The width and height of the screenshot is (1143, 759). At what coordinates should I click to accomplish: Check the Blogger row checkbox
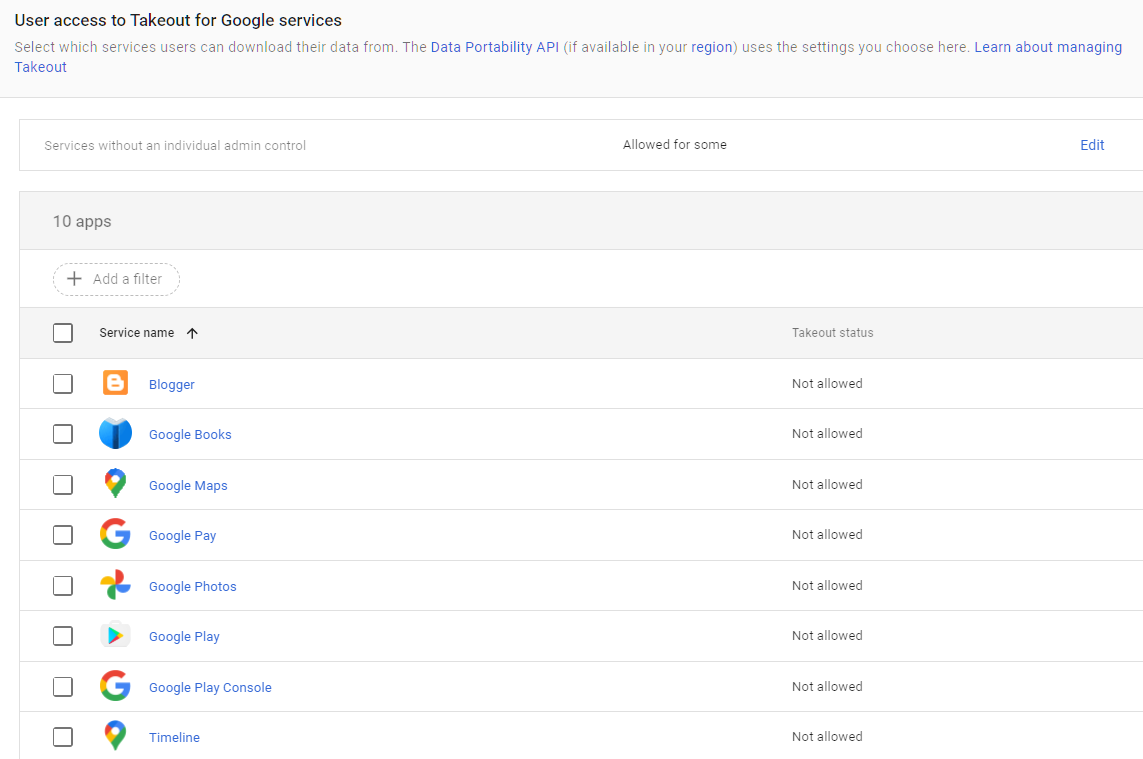(62, 383)
